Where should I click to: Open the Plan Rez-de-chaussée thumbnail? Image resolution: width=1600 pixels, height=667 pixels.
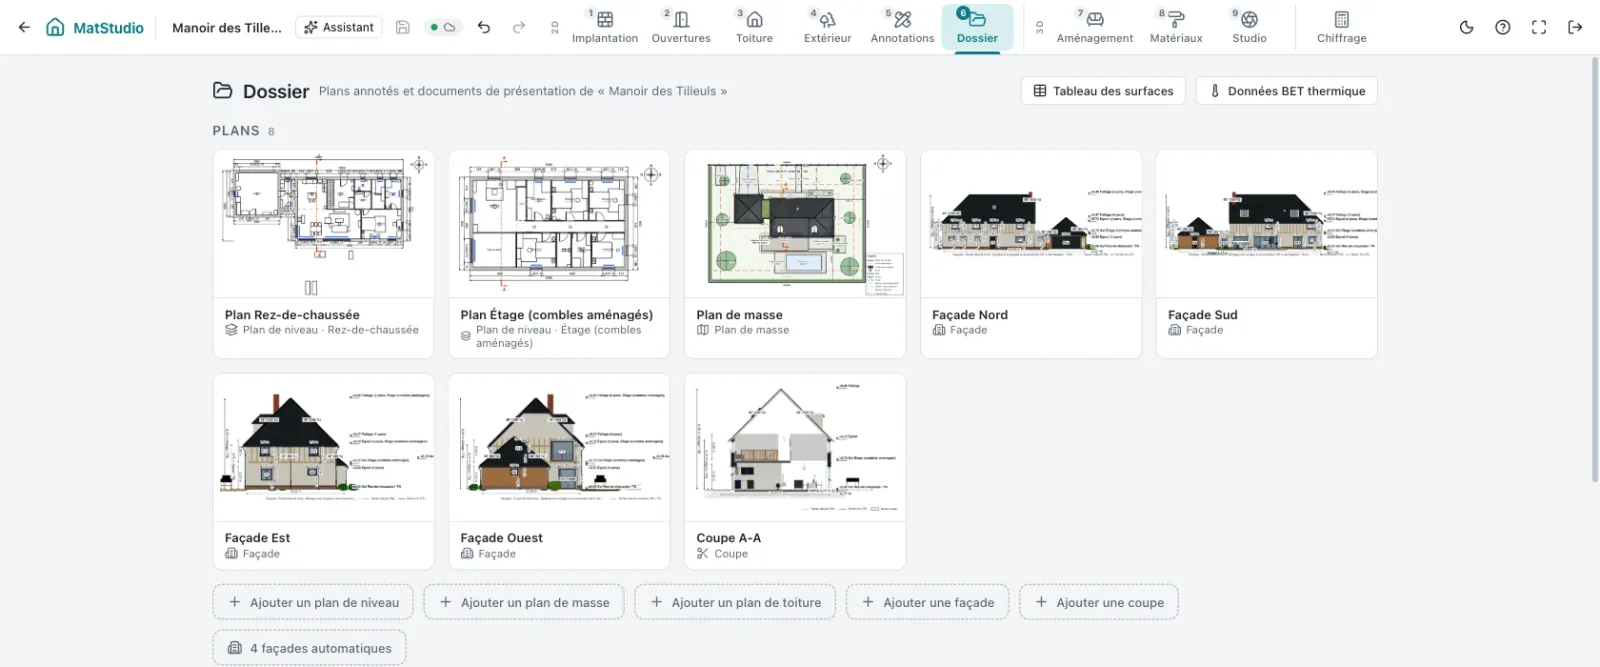(x=323, y=224)
